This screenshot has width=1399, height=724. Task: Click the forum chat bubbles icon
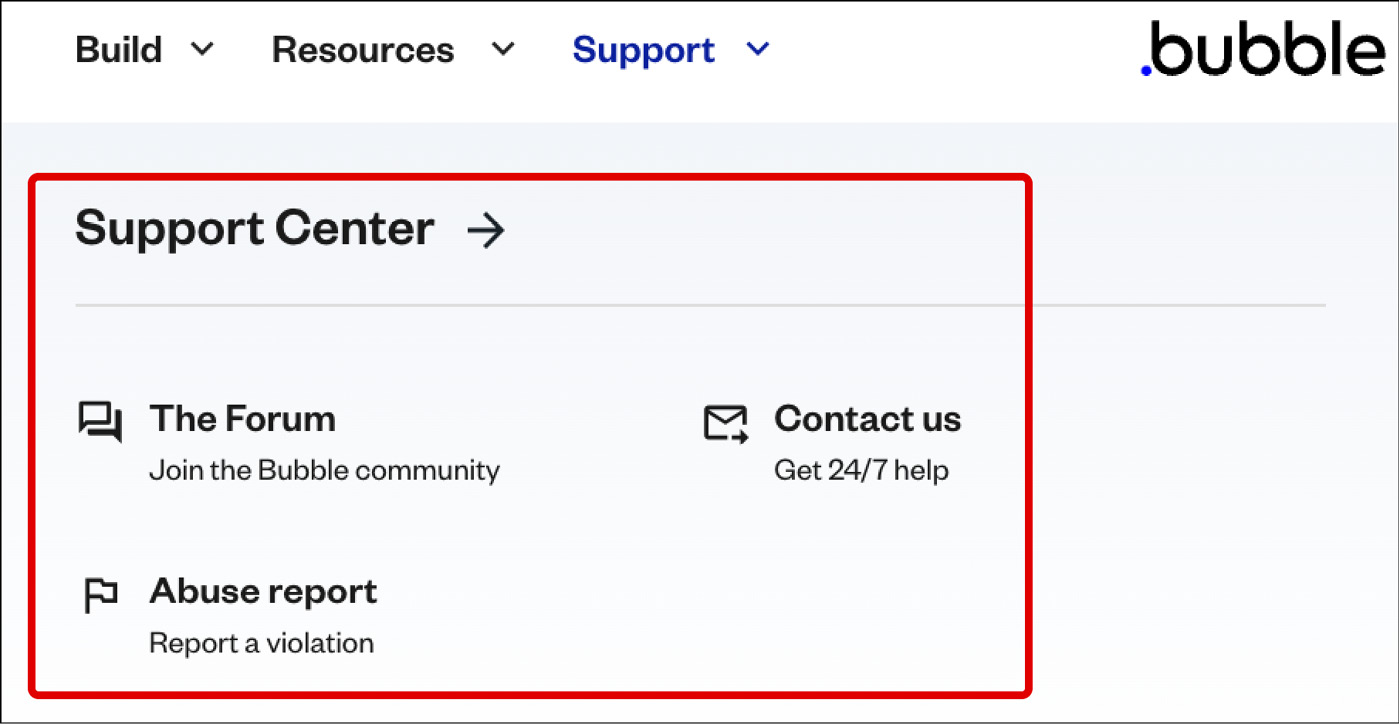(x=100, y=422)
